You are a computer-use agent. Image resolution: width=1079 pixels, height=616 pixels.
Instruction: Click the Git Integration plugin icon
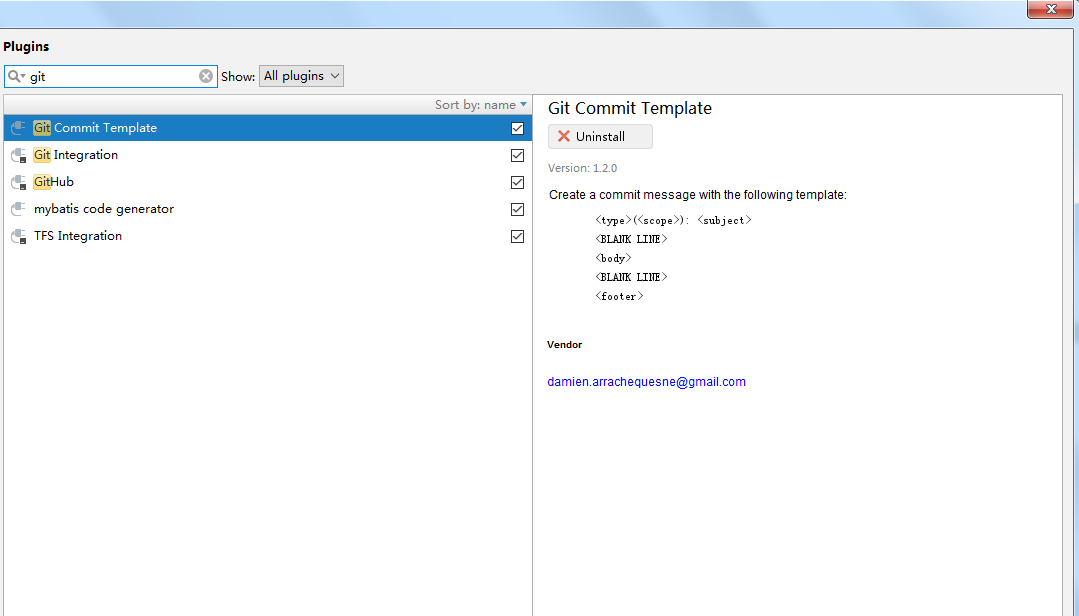18,155
